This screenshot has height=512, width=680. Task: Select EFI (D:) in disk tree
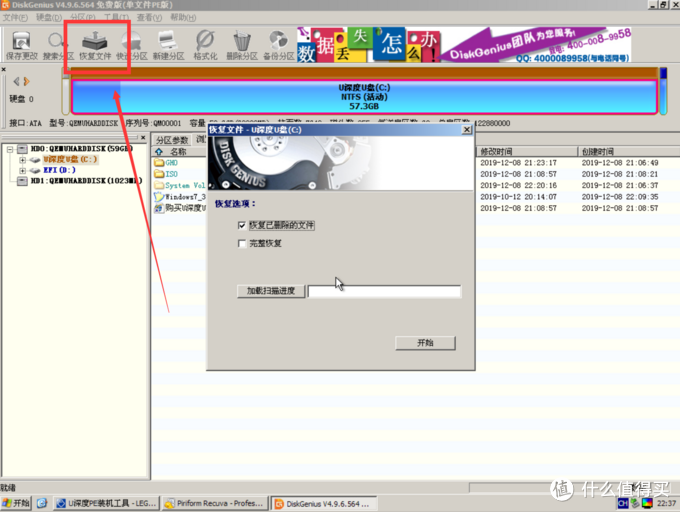(x=59, y=170)
